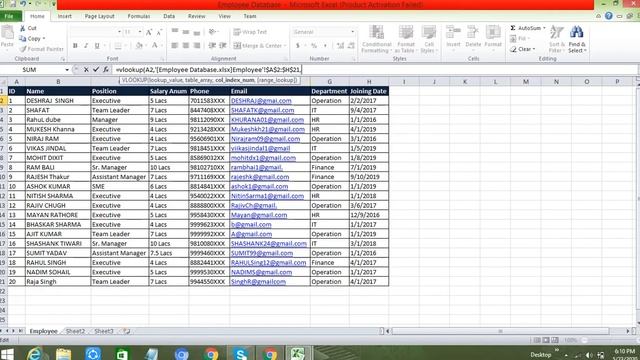Viewport: 640px width, 360px height.
Task: Open SHAFATK@gmail.com email link
Action: click(x=262, y=110)
